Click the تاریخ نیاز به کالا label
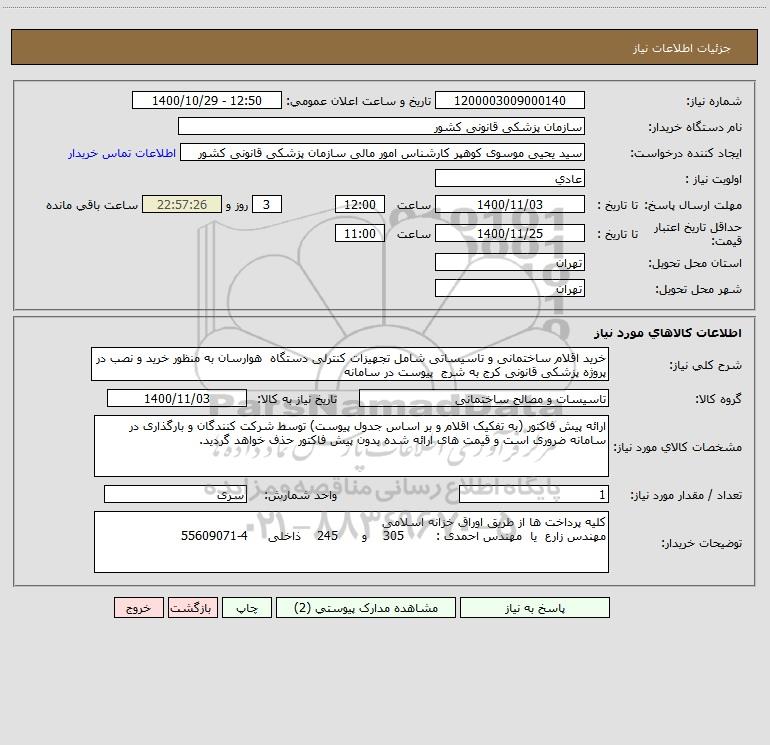Screen dimensions: 770x745 click(298, 399)
